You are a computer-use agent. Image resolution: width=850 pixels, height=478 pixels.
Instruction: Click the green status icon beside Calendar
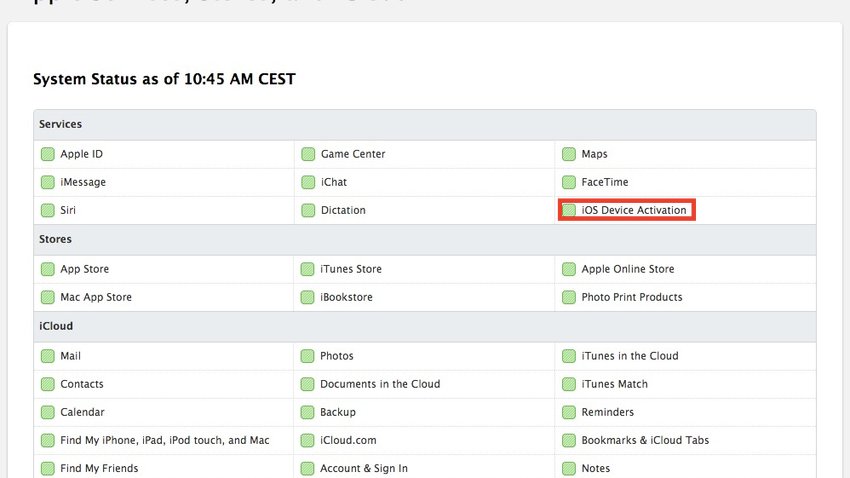click(x=48, y=412)
